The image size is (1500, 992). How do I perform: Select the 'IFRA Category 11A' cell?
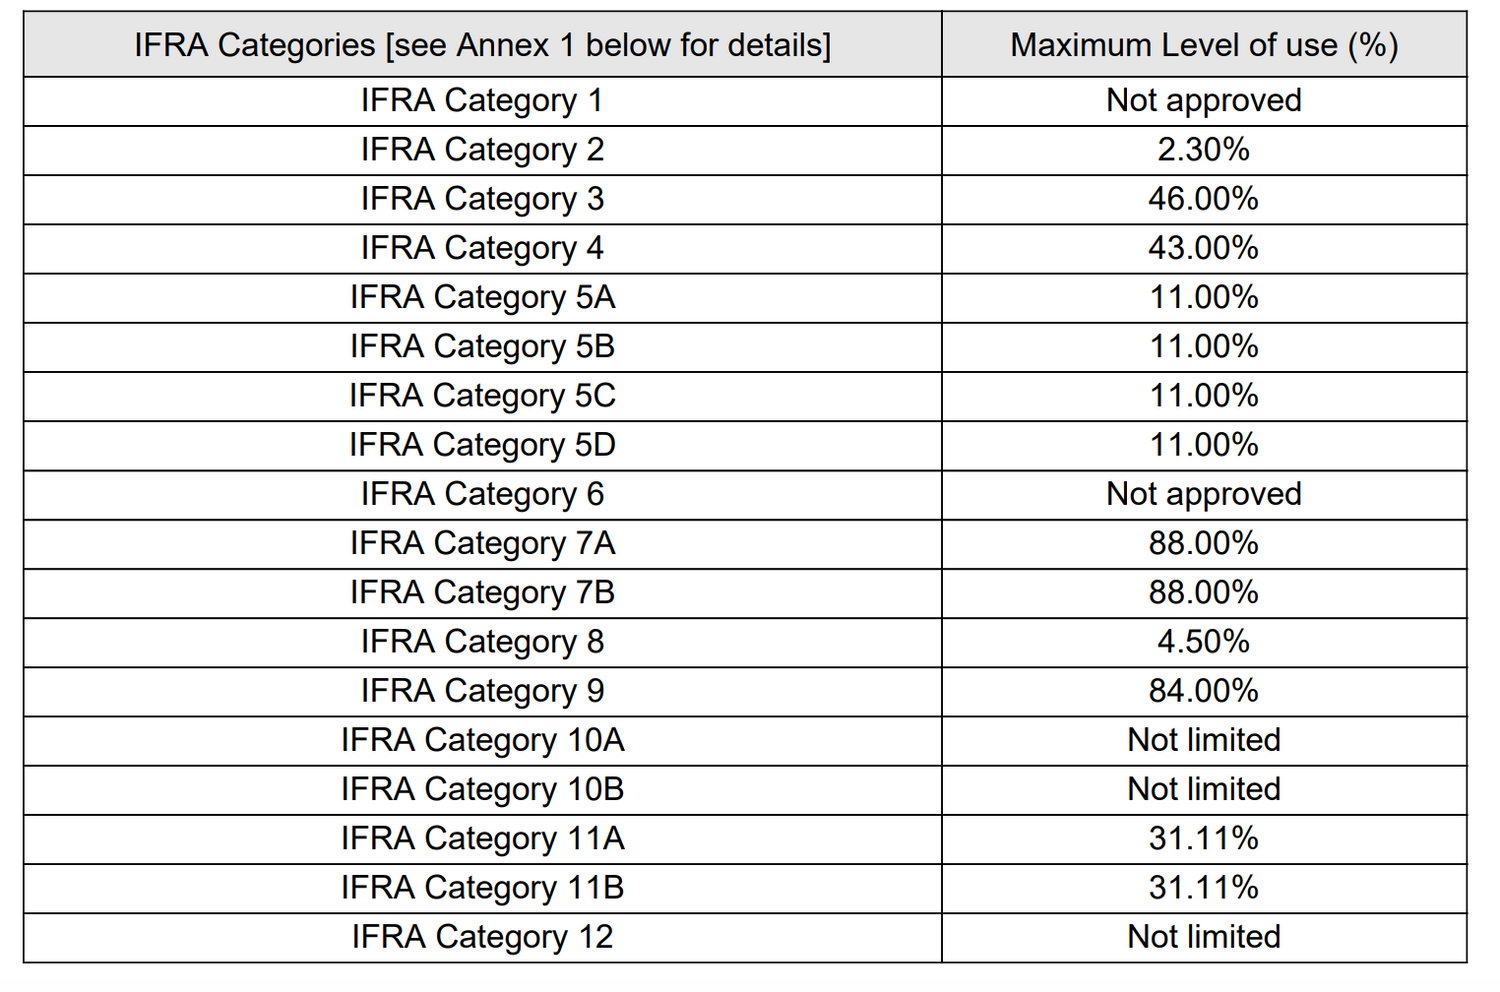pyautogui.click(x=482, y=838)
